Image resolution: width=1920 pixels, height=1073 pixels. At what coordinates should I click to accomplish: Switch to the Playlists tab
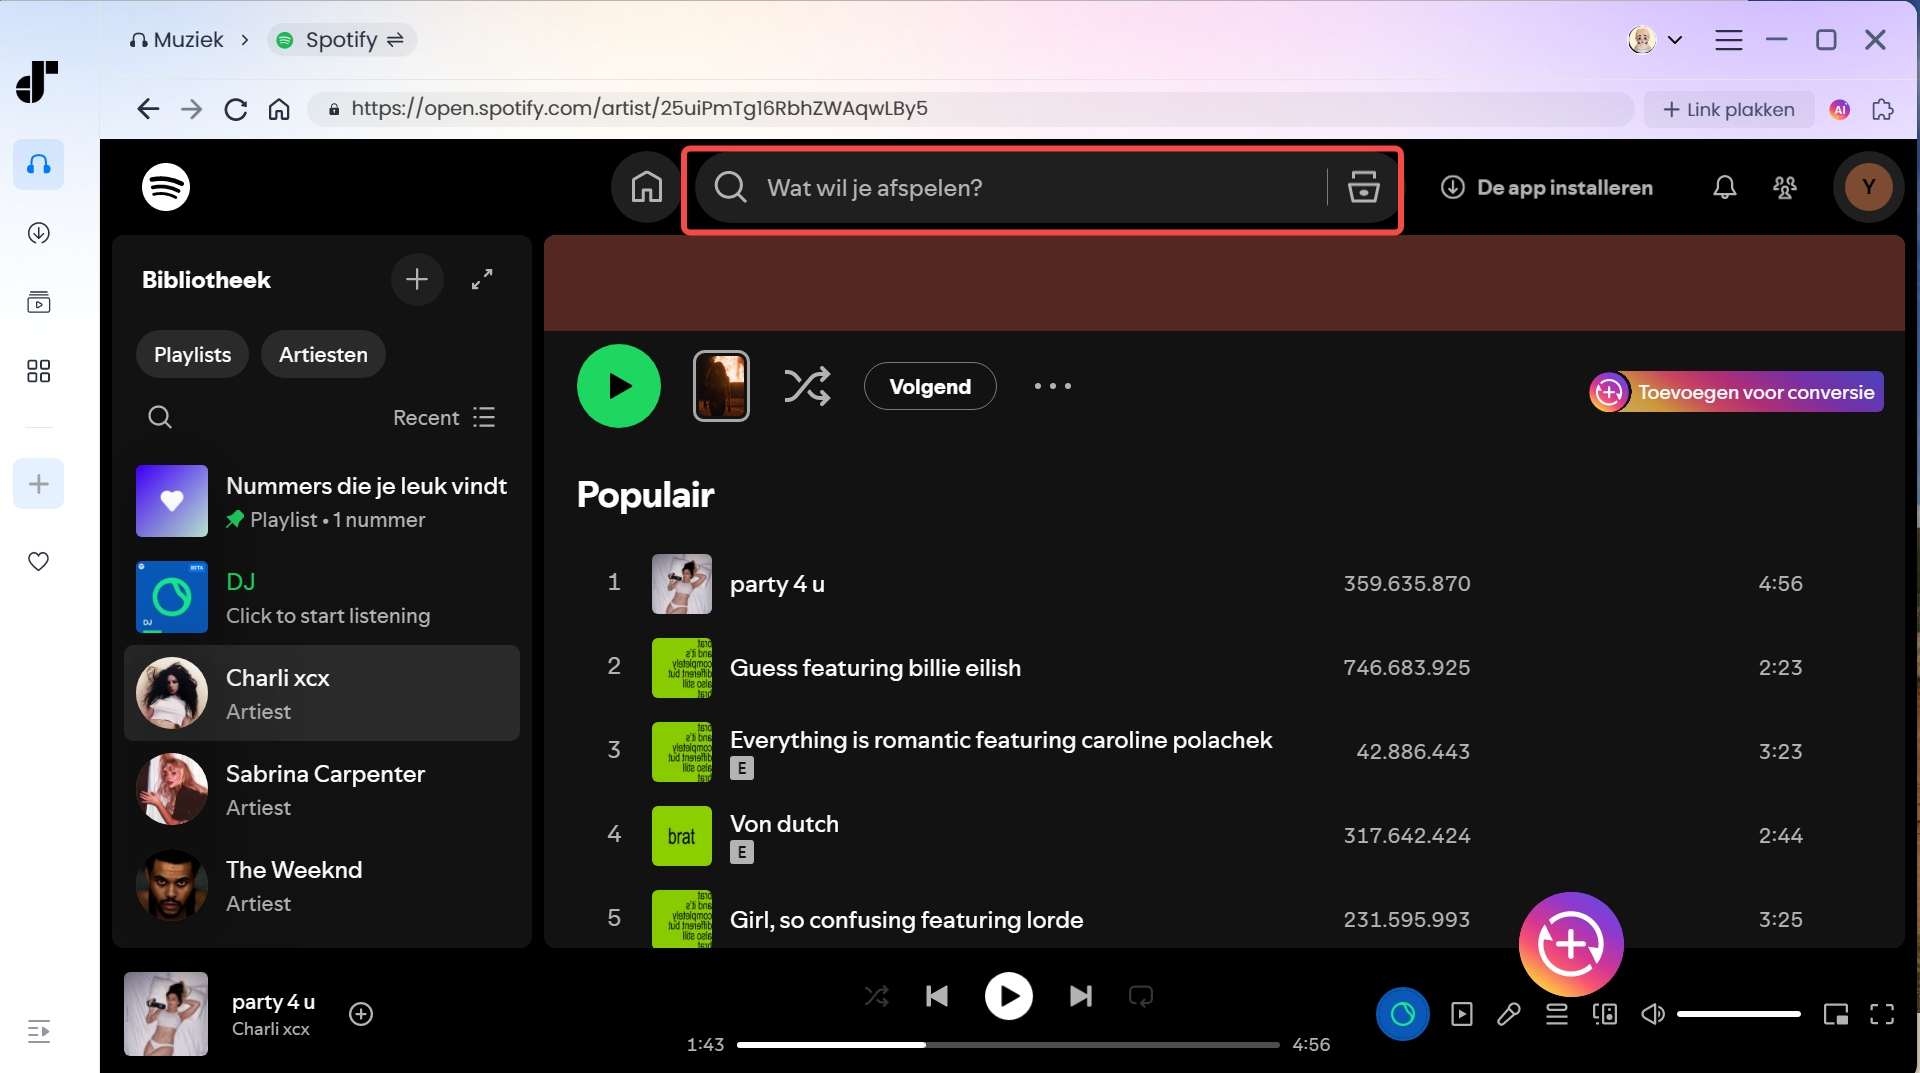[192, 354]
